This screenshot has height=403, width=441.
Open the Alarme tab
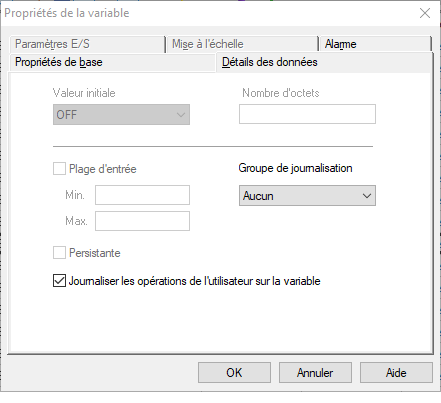tap(375, 44)
